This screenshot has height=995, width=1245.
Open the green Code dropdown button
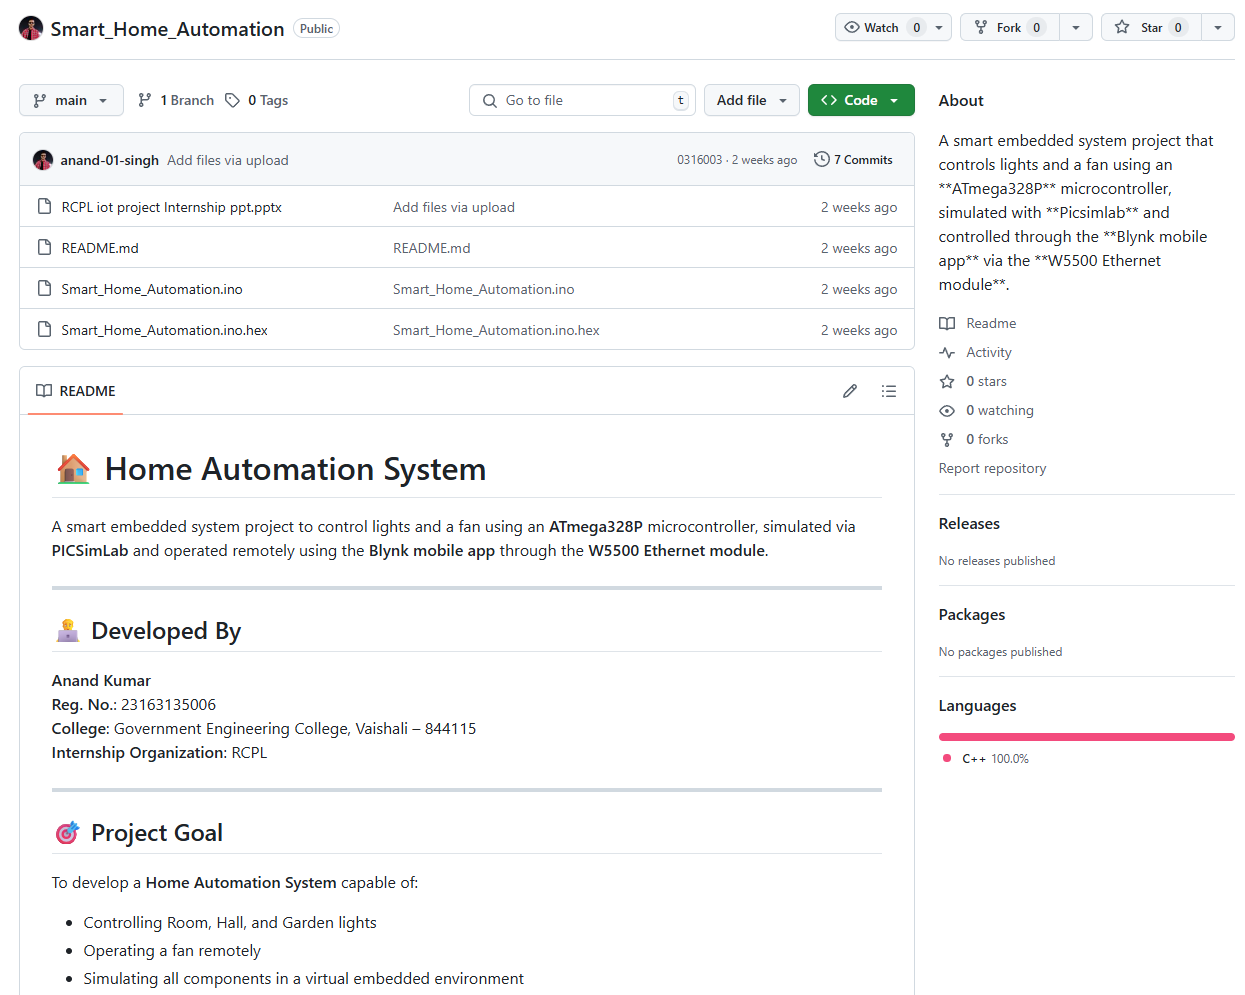point(861,100)
